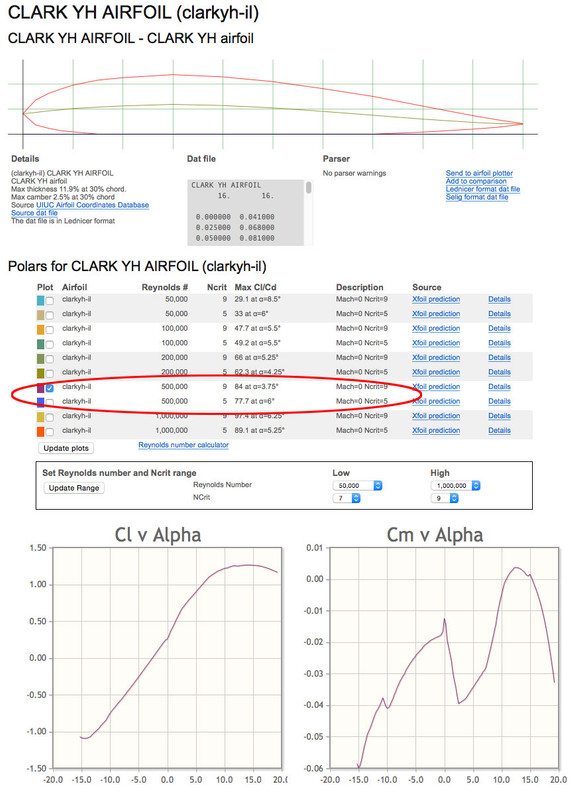Enable plotting for 100,000 Ncrit 9 polar
The height and width of the screenshot is (800, 585).
click(x=49, y=330)
